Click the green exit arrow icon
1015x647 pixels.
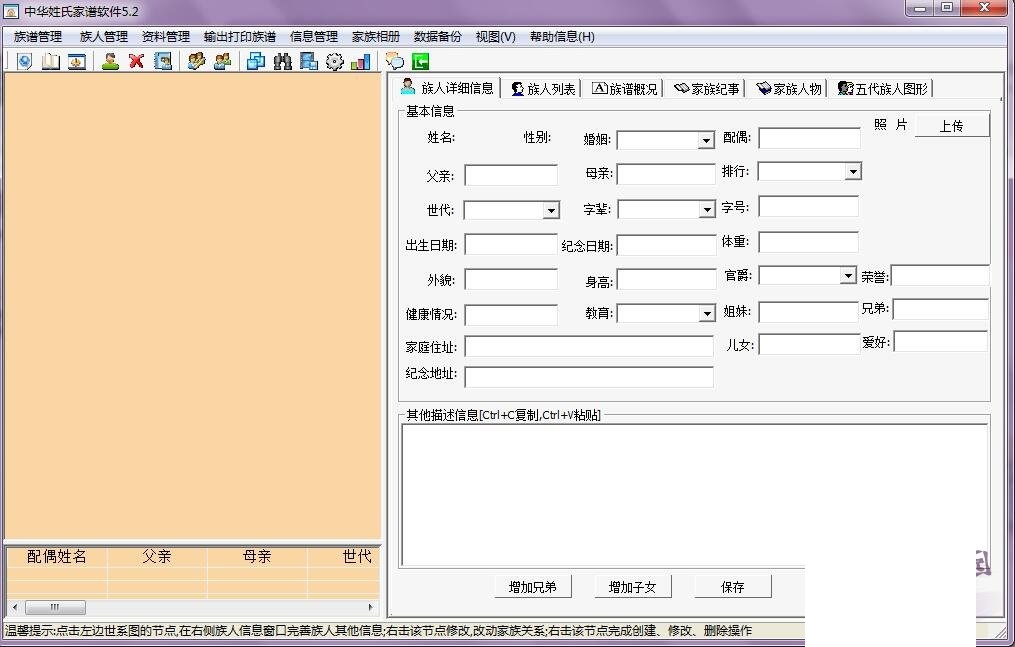[420, 62]
